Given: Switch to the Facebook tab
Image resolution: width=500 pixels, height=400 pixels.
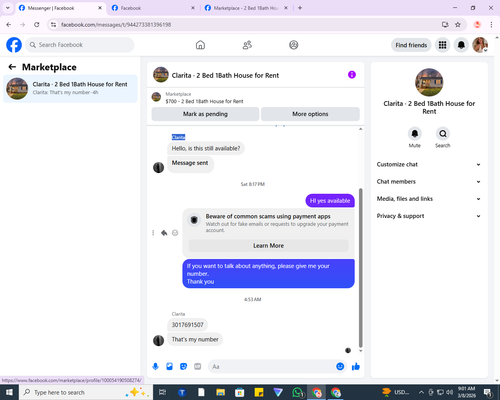Looking at the screenshot, I should (152, 8).
